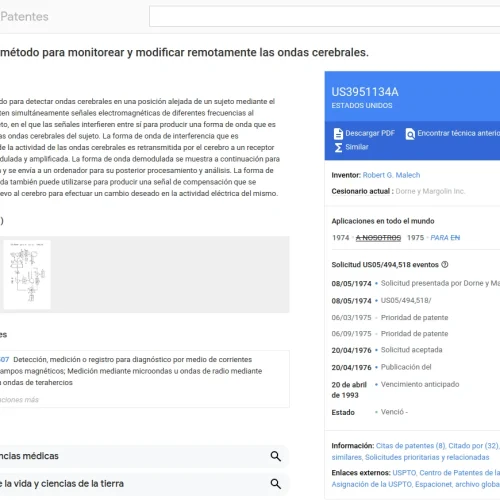Click the Dorne y Margolin Inc. assignee text
Screen dimensions: 500x500
430,191
